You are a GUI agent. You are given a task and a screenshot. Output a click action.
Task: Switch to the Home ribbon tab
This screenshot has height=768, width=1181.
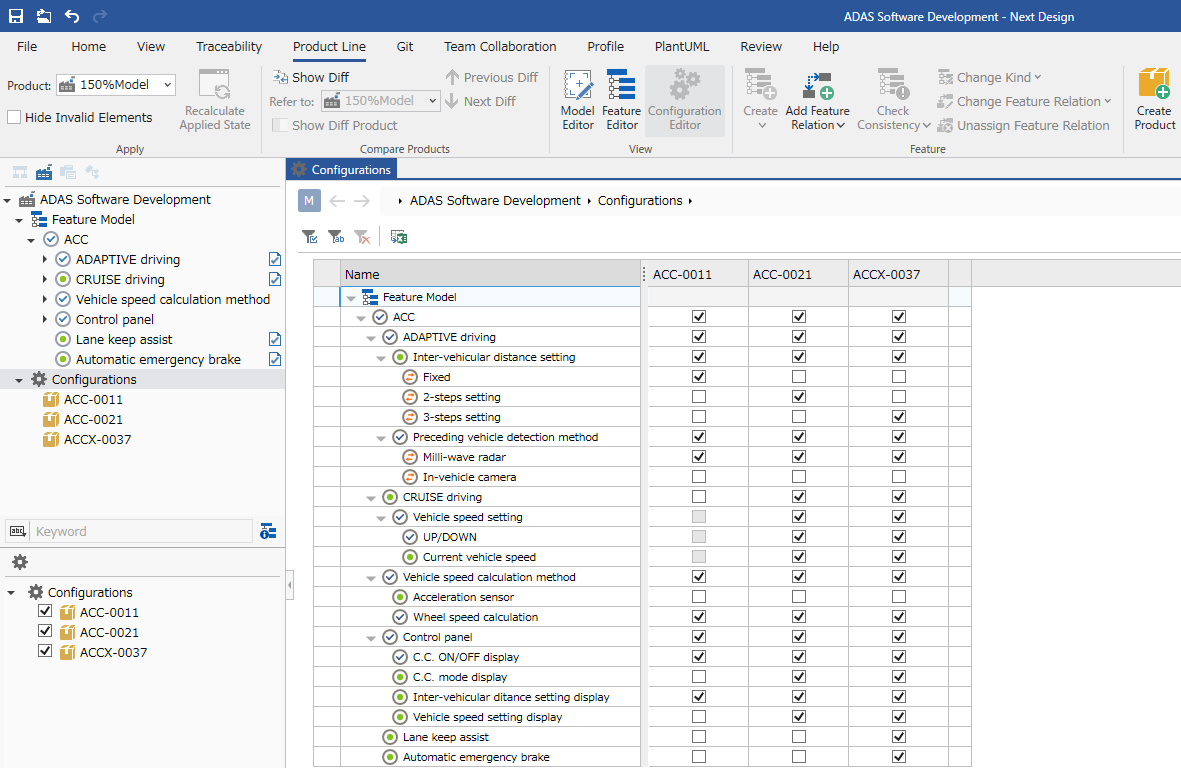pyautogui.click(x=89, y=47)
